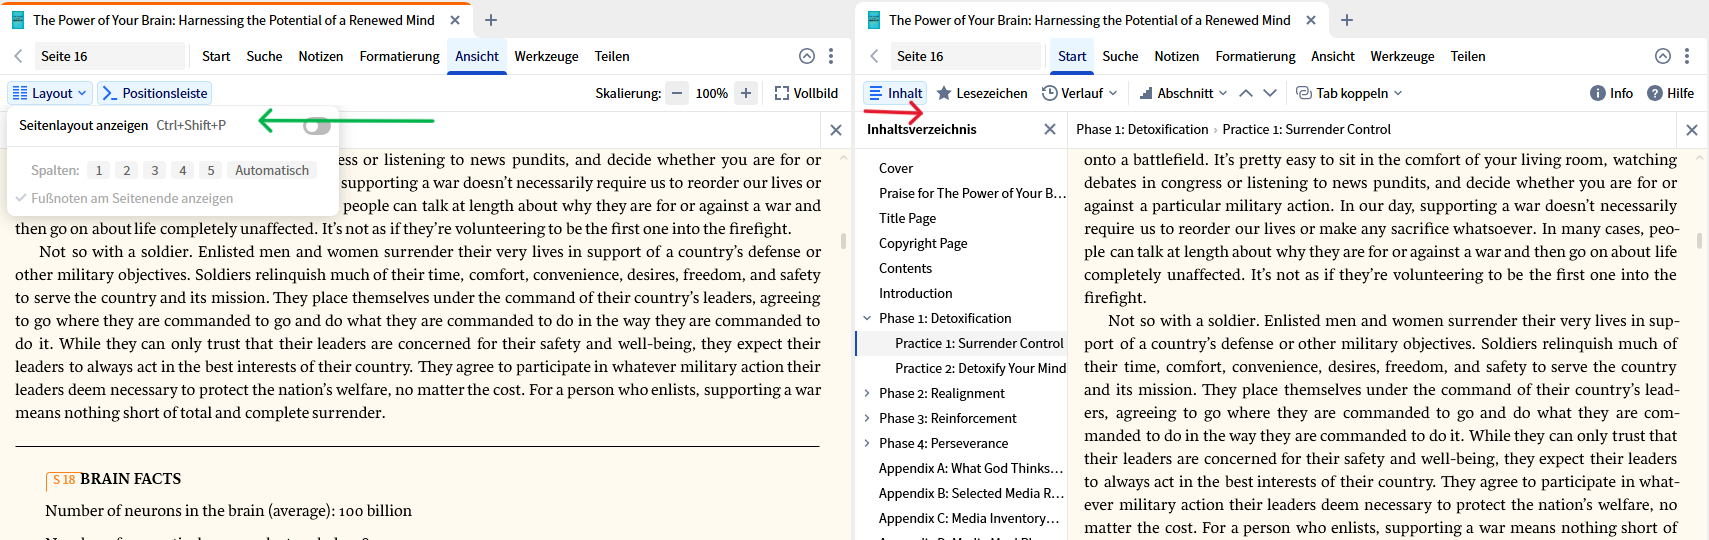The image size is (1709, 540).
Task: Open the Tab koppeln dropdown
Action: pyautogui.click(x=1349, y=93)
